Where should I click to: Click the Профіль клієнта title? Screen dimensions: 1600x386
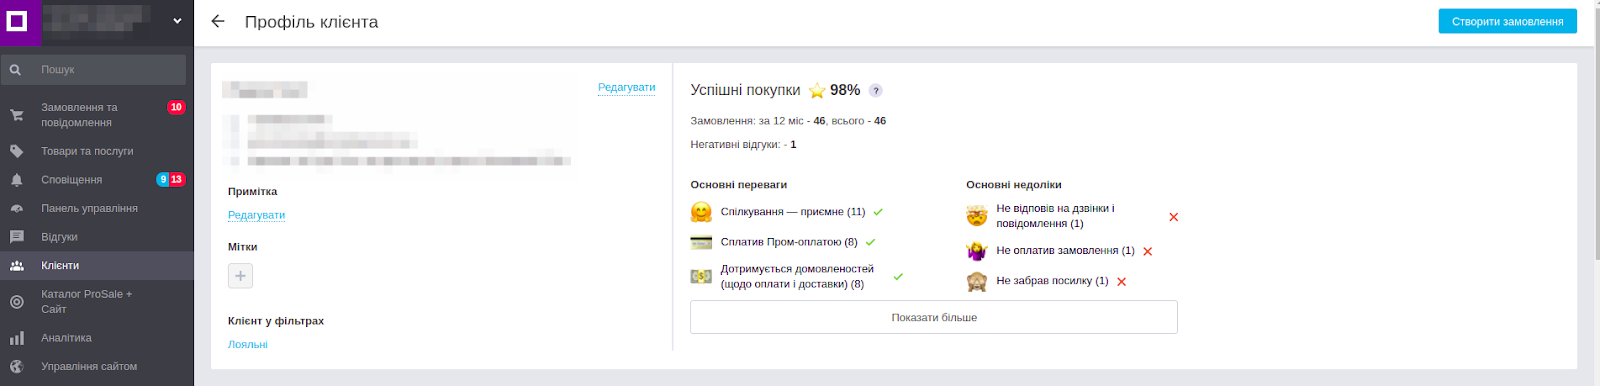click(x=312, y=22)
